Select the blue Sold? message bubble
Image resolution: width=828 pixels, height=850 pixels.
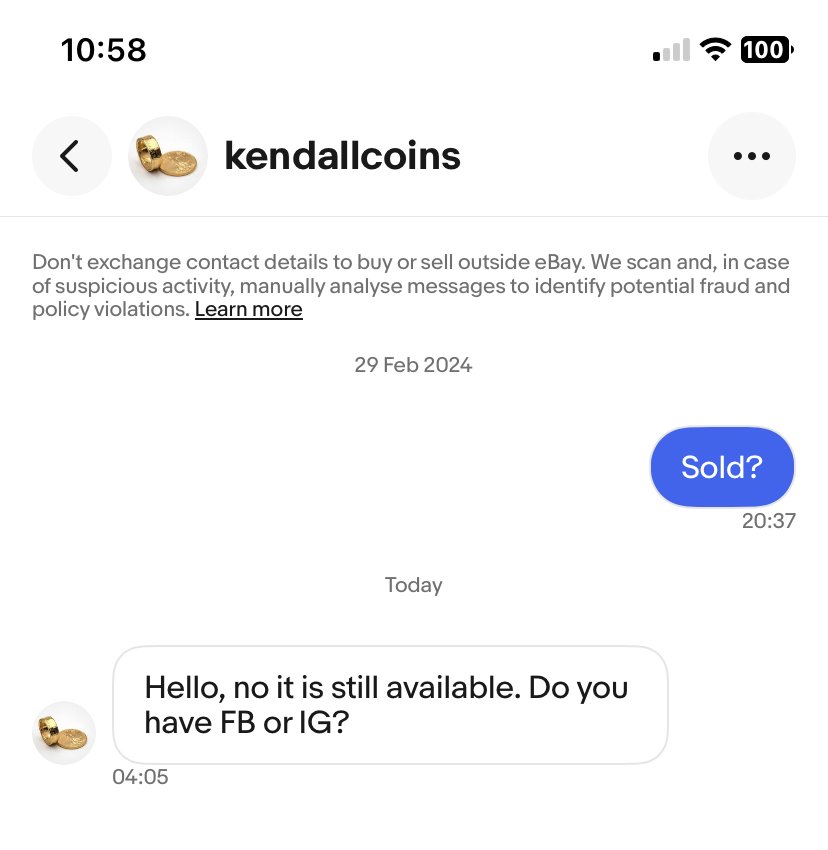(722, 467)
